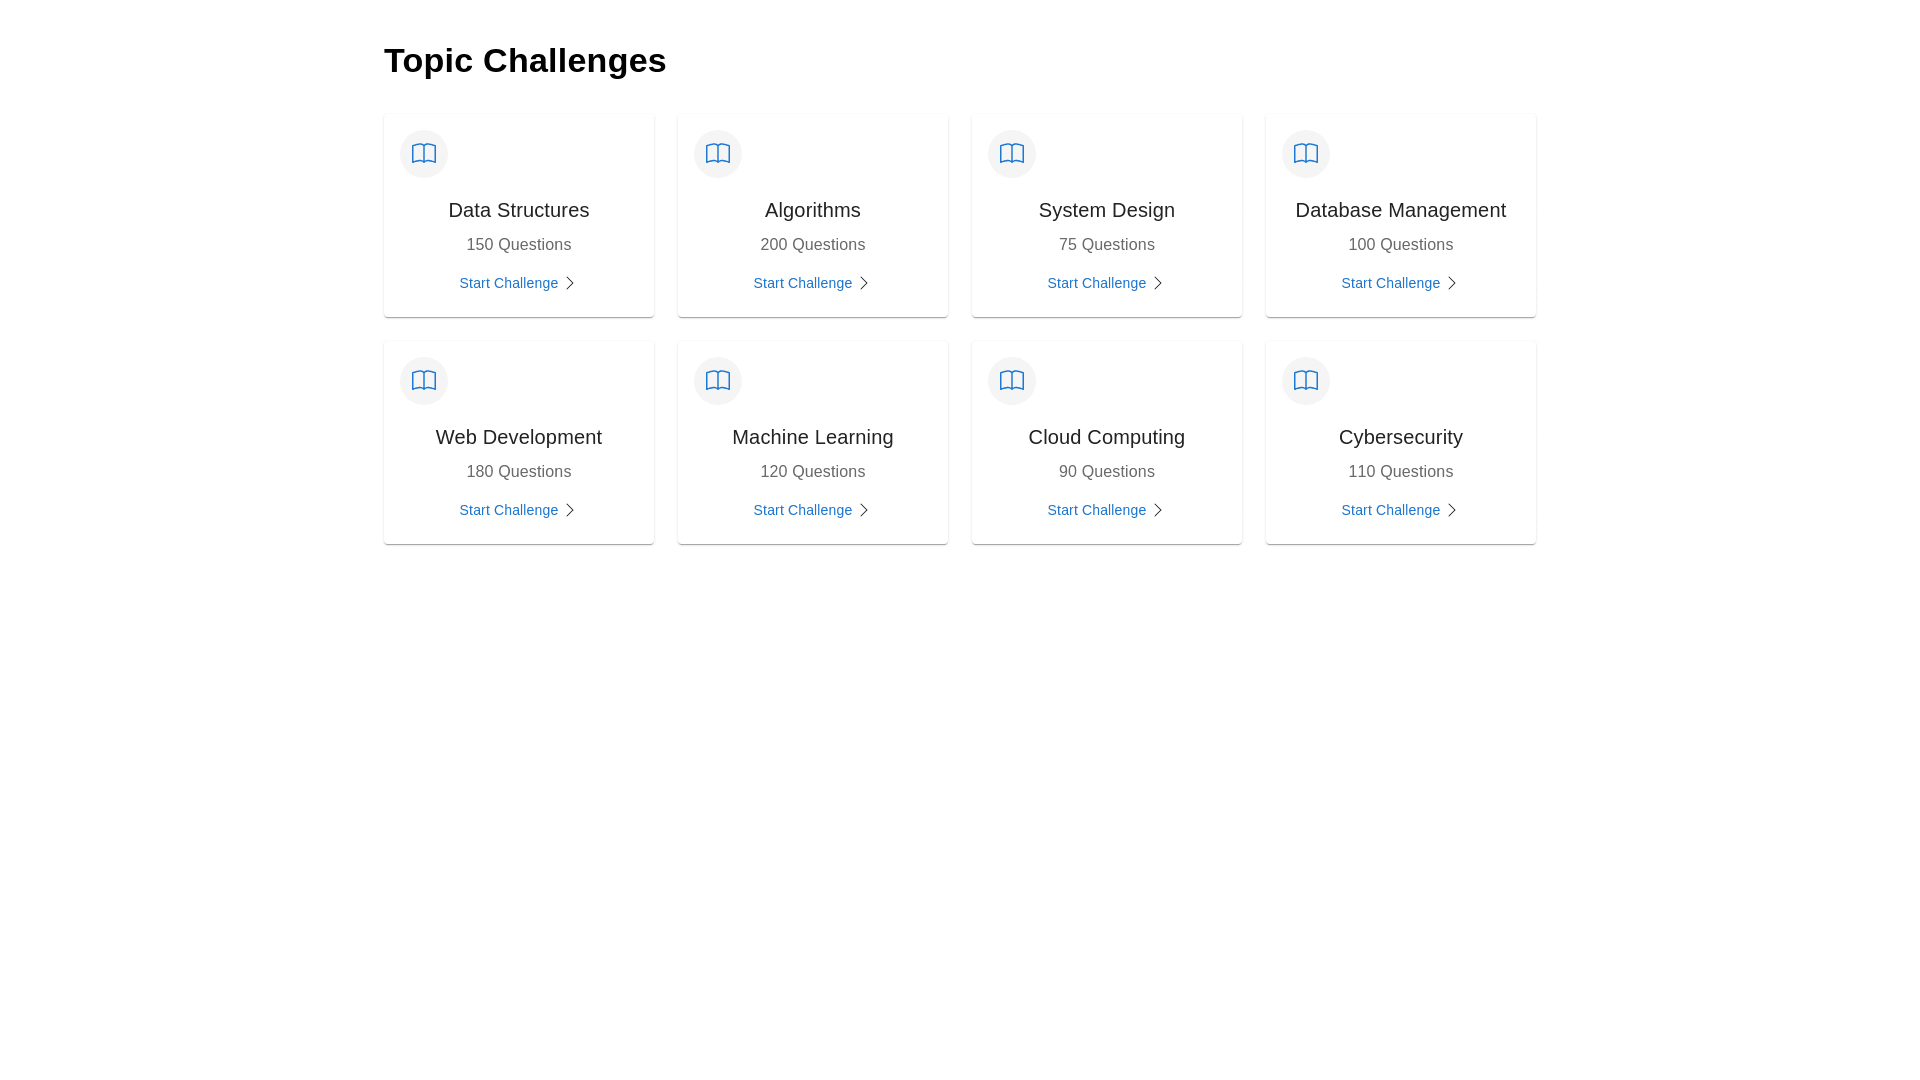Start the Machine Learning challenge
The width and height of the screenshot is (1920, 1080).
click(x=802, y=510)
